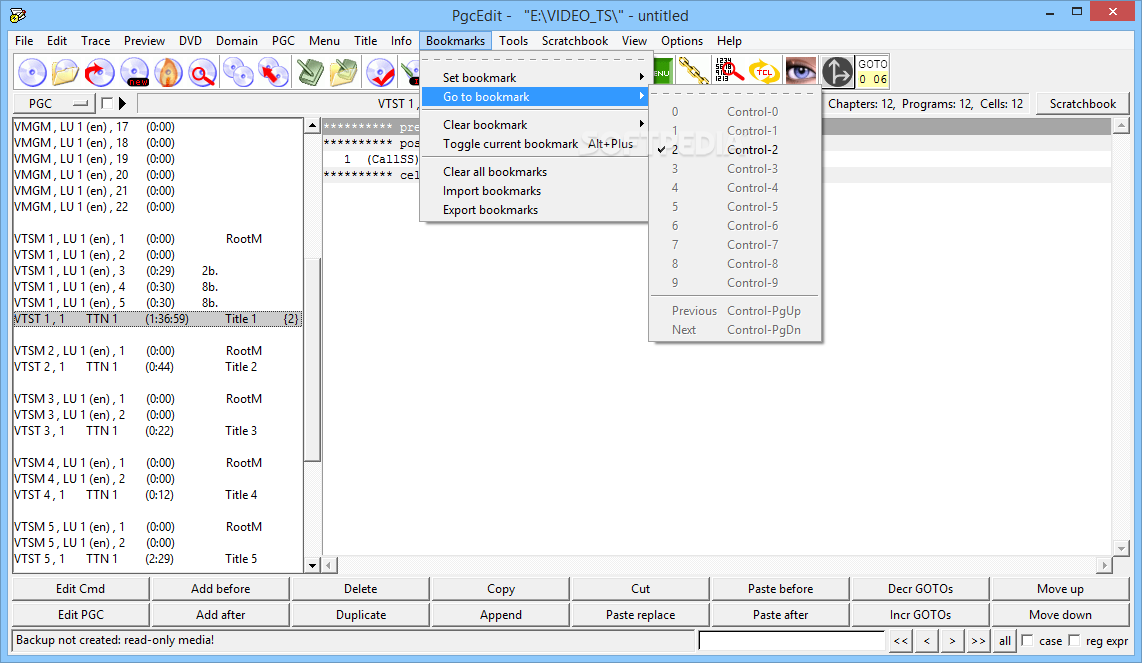The width and height of the screenshot is (1142, 663).
Task: Click the << search first button
Action: click(901, 641)
